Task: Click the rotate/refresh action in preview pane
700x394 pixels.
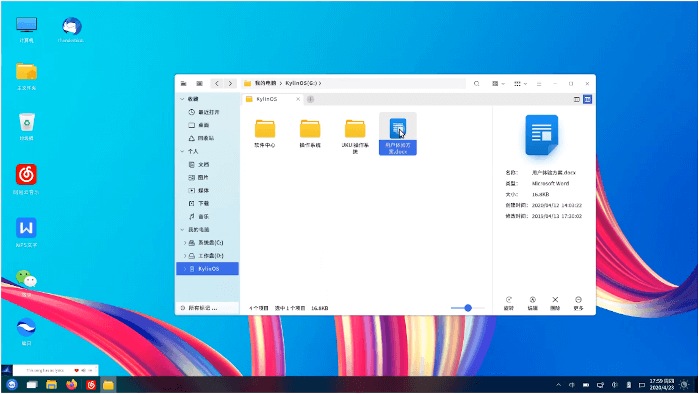Action: (508, 303)
